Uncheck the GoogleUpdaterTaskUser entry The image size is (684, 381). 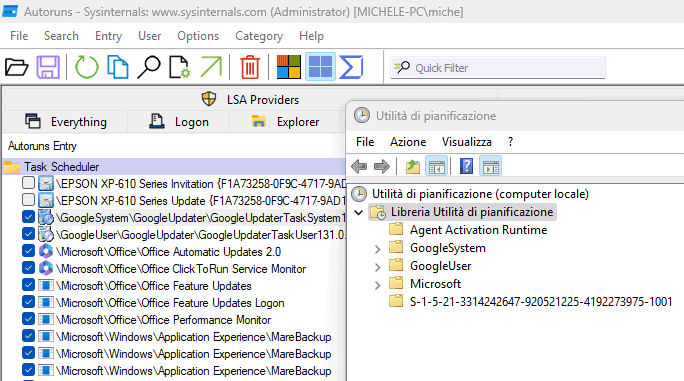tap(28, 234)
